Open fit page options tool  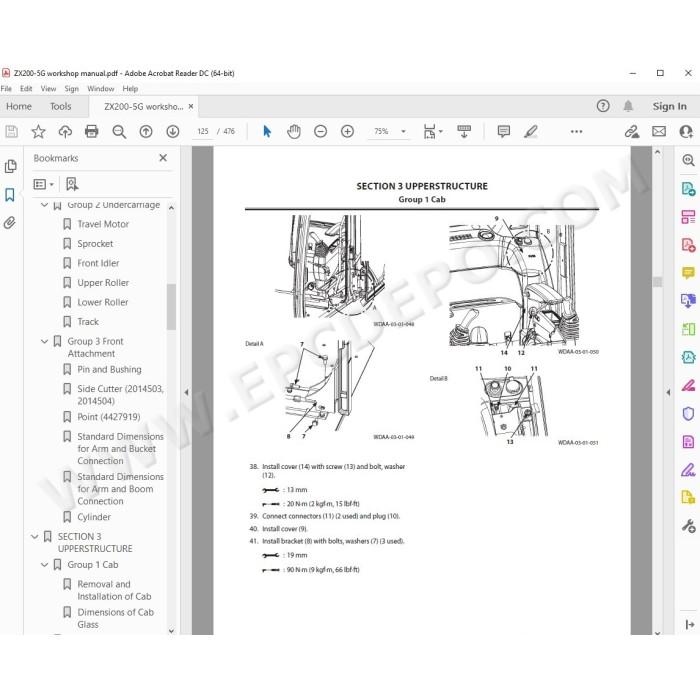tap(432, 131)
